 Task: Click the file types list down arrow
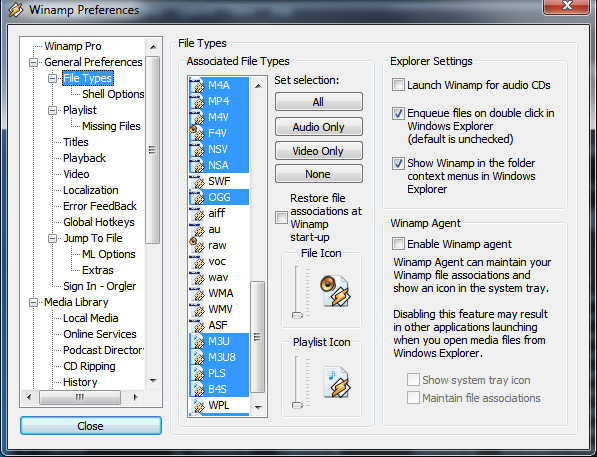tap(258, 407)
